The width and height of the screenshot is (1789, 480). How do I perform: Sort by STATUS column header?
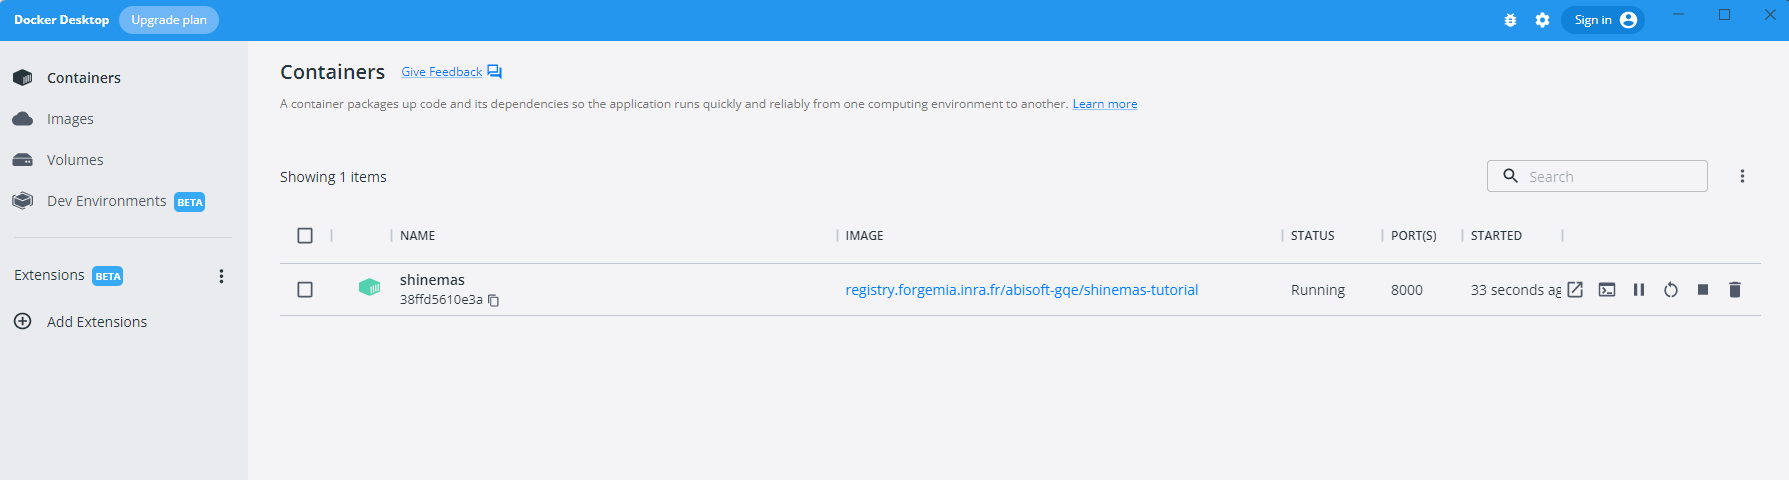tap(1312, 236)
